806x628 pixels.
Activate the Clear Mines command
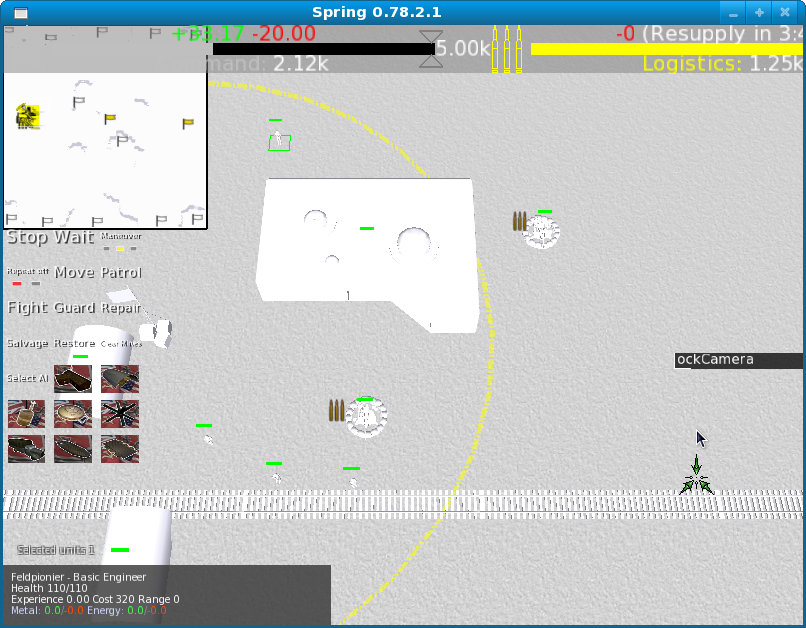coord(121,344)
